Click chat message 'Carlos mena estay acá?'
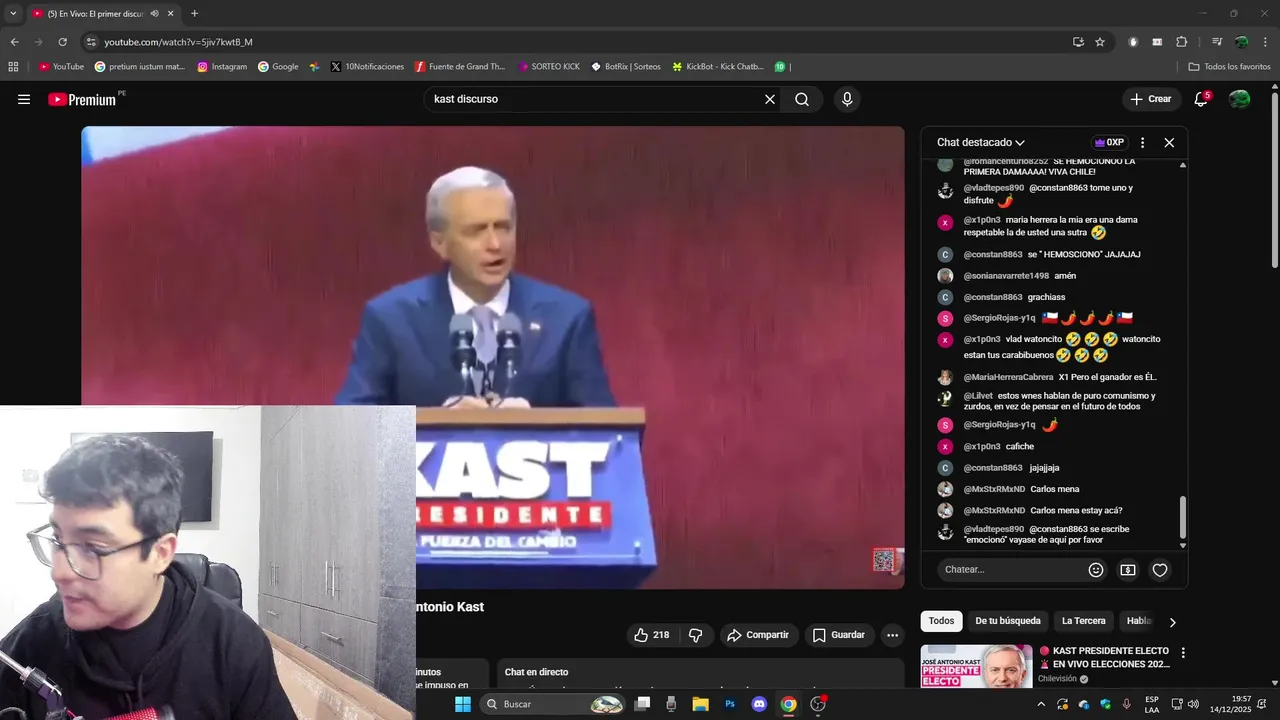Viewport: 1280px width, 720px height. point(1076,510)
